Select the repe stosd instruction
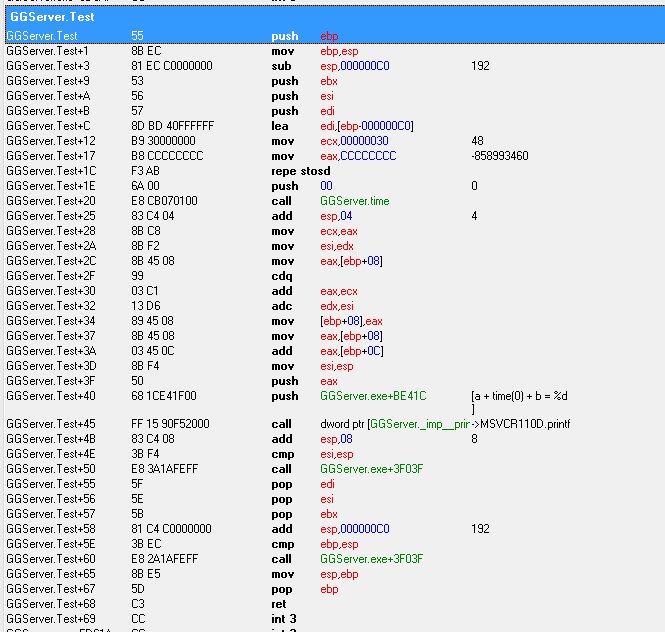The image size is (665, 632). 301,171
